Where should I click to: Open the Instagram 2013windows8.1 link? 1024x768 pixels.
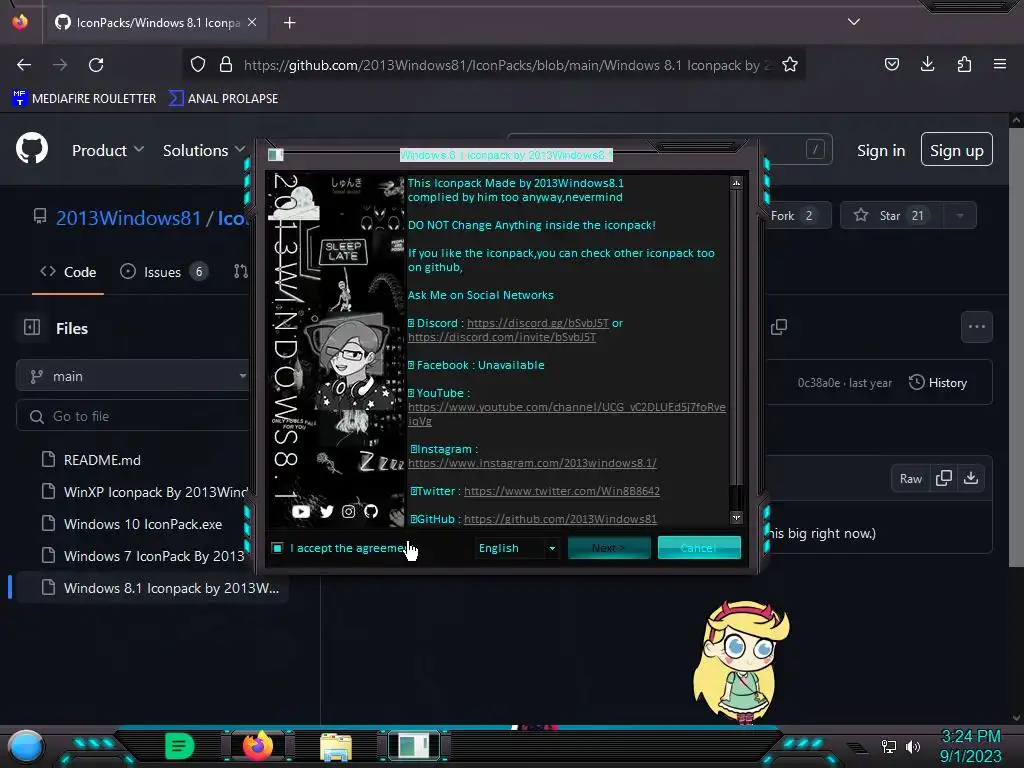coord(532,463)
